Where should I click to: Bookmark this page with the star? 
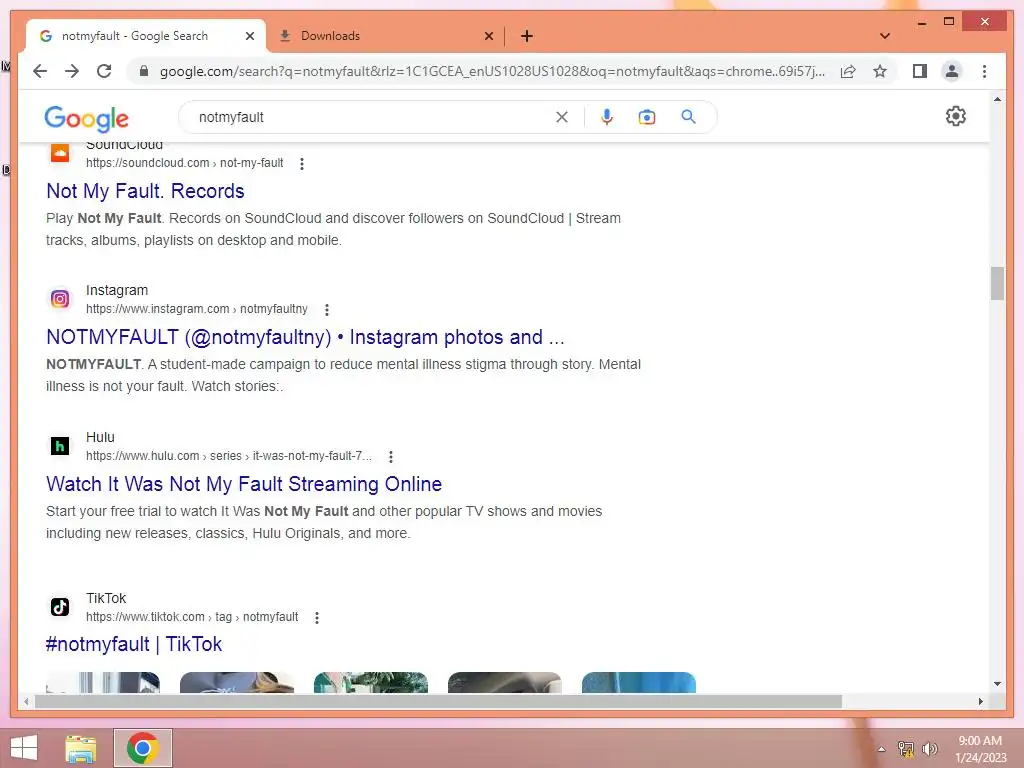880,71
